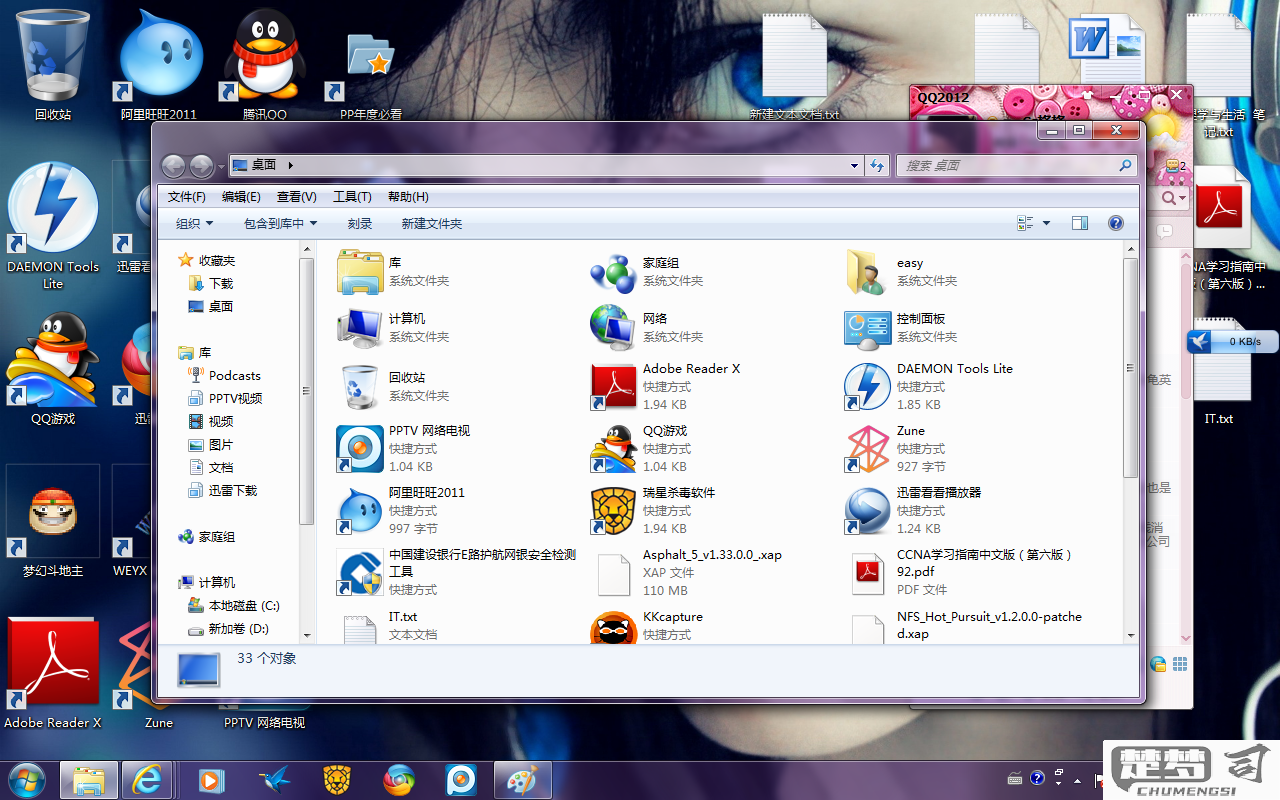
Task: Select 家庭组 in the navigation sidebar
Action: click(x=207, y=536)
